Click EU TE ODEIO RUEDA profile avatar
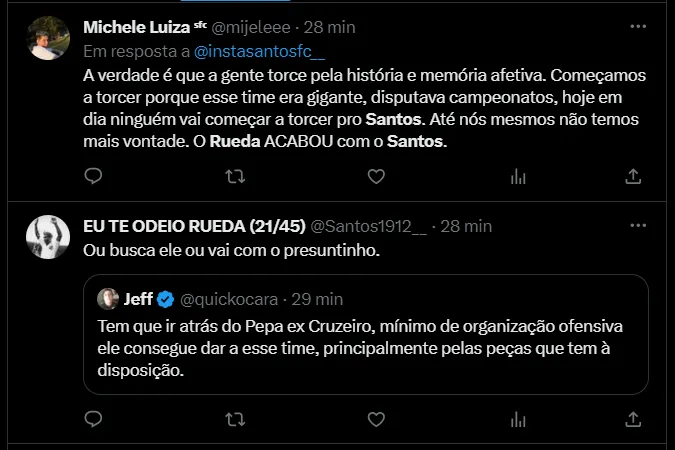Viewport: 675px width, 450px height. 47,238
